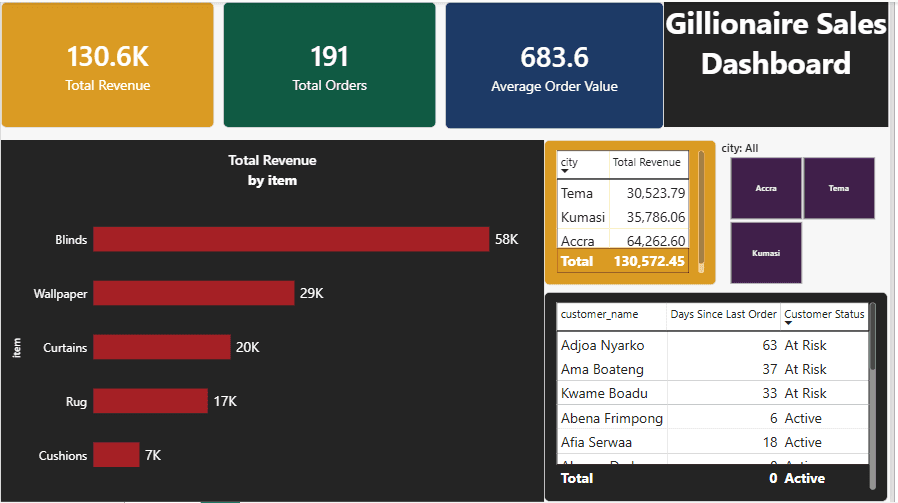Click Active status for Abena Frimpong
898x503 pixels.
[803, 418]
